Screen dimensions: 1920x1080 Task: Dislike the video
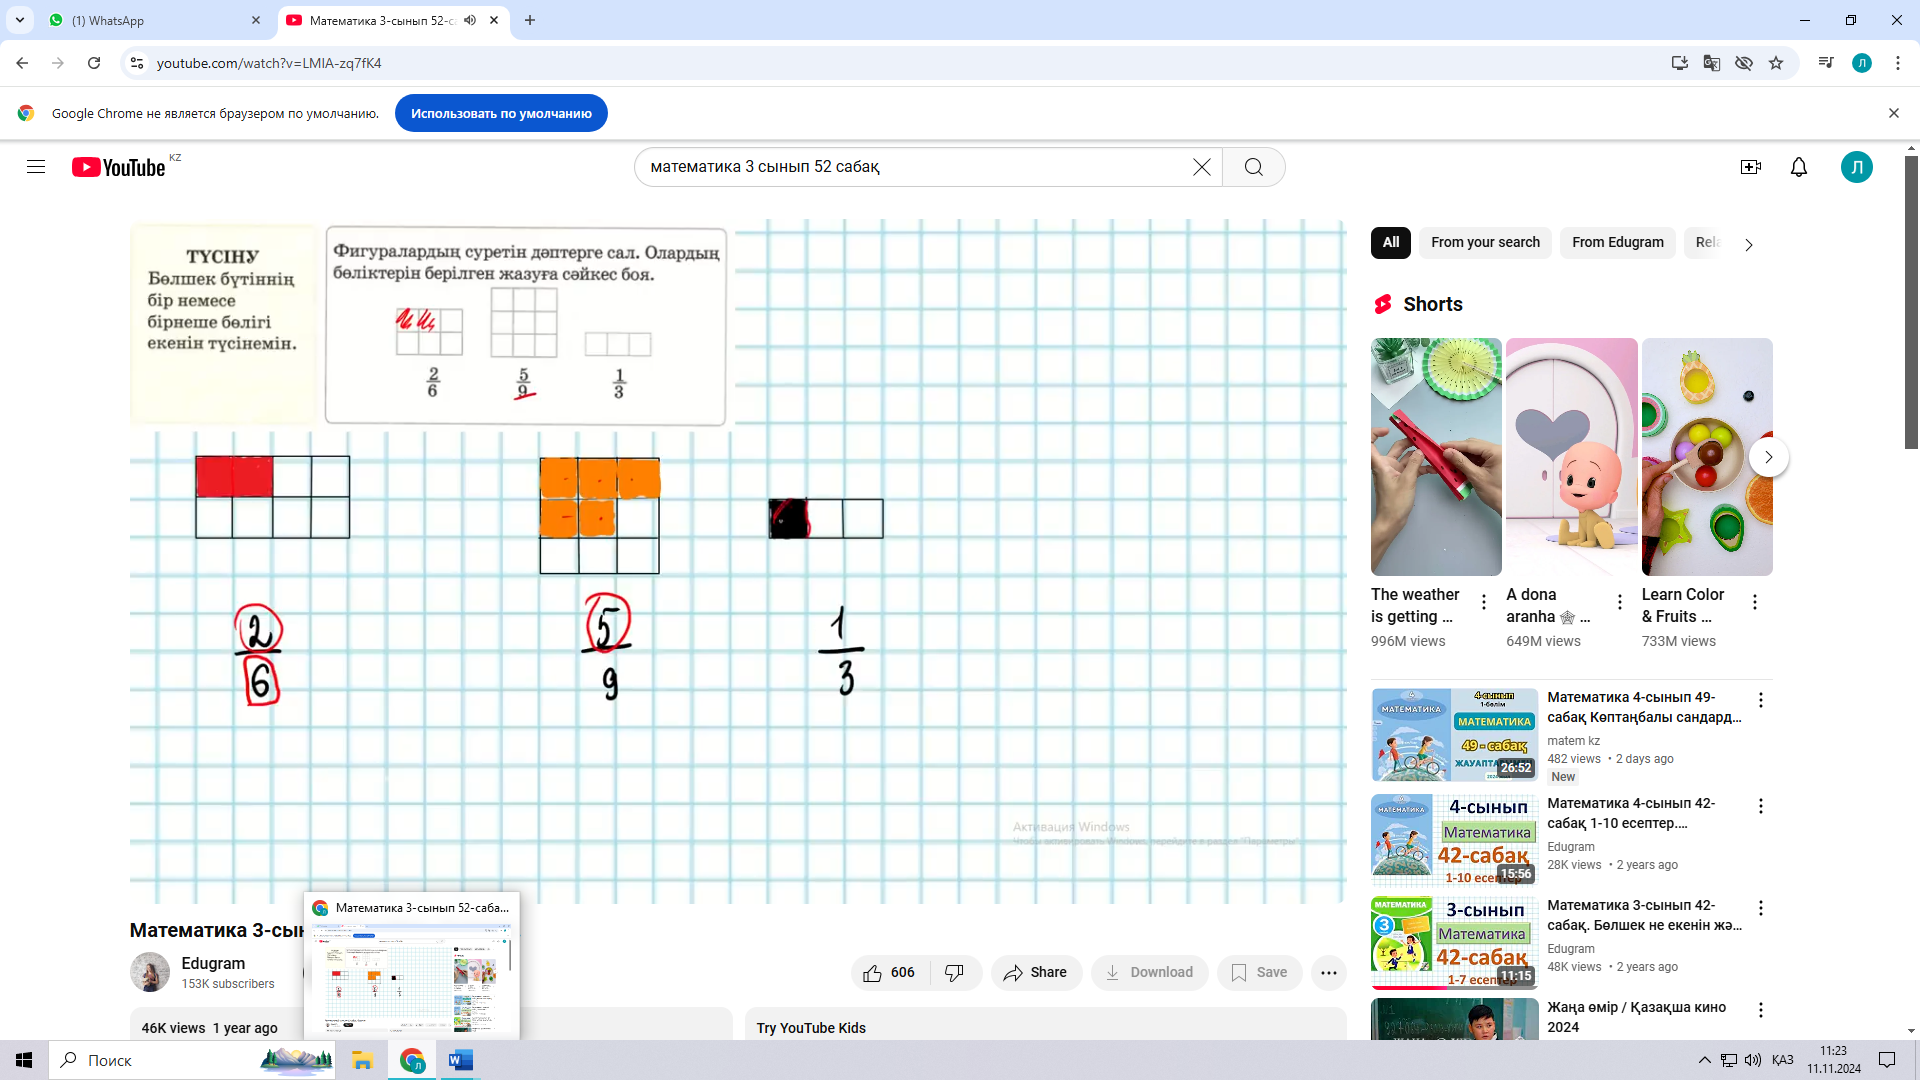pyautogui.click(x=955, y=972)
